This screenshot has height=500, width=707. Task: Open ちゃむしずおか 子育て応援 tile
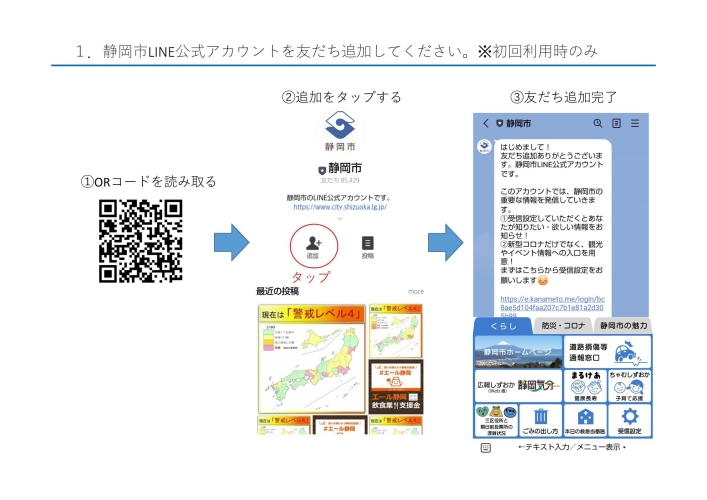point(629,386)
